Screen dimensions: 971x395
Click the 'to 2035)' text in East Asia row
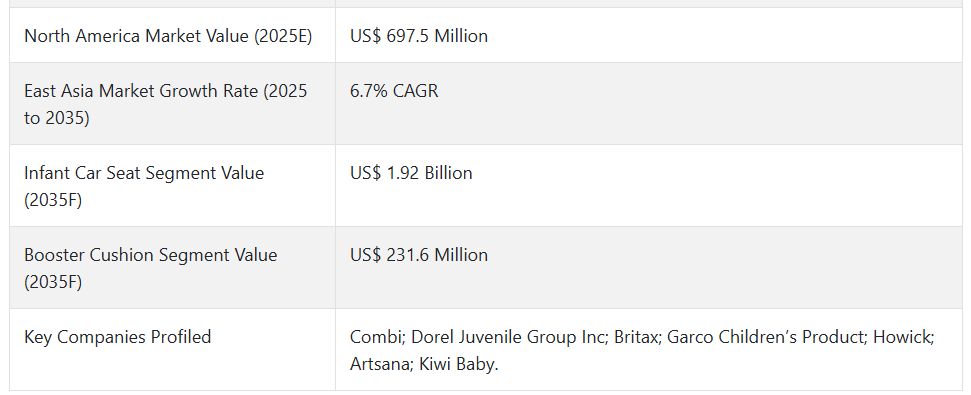(x=56, y=118)
